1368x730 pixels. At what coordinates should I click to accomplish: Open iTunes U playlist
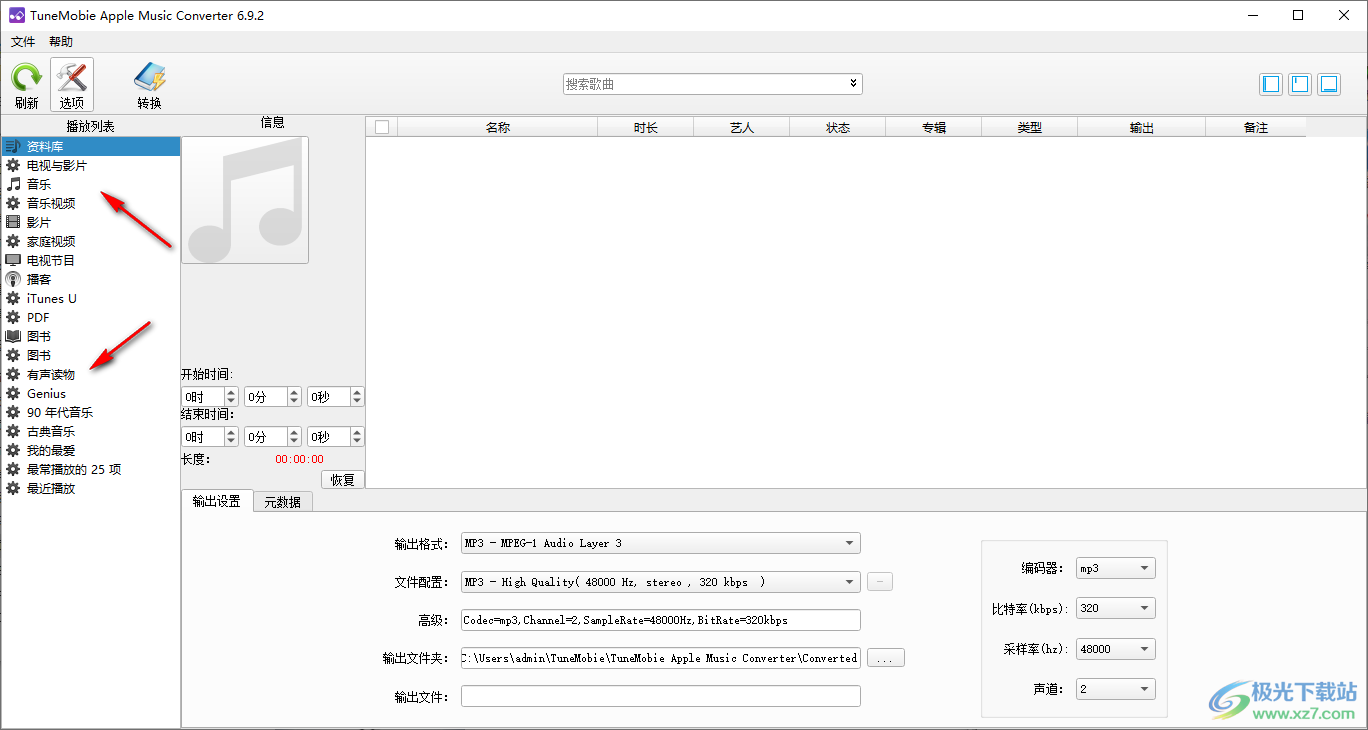coord(91,298)
